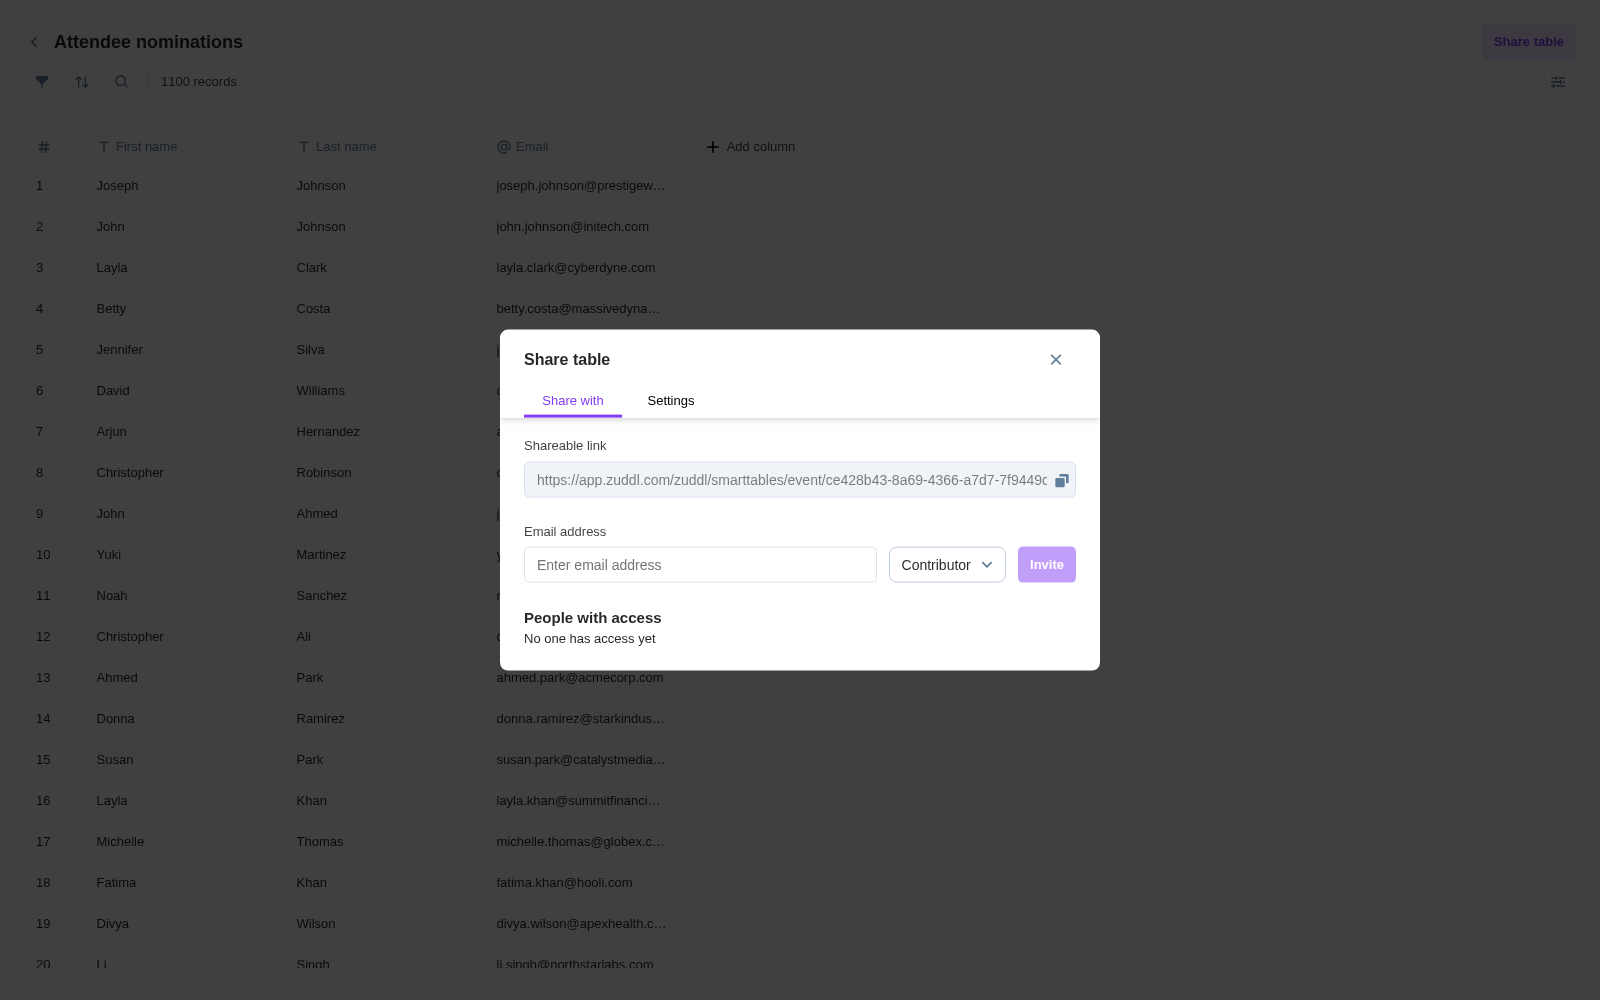
Task: Click the Attendee nominations title
Action: pyautogui.click(x=148, y=42)
